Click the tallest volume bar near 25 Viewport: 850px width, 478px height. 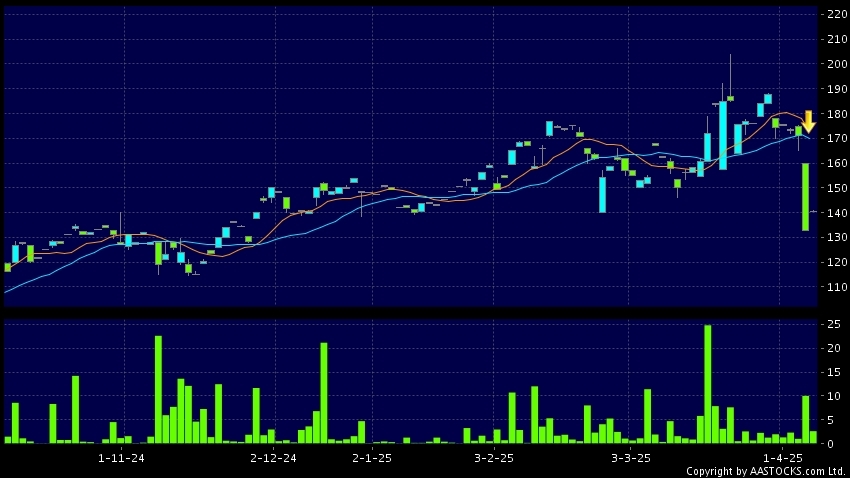(707, 384)
